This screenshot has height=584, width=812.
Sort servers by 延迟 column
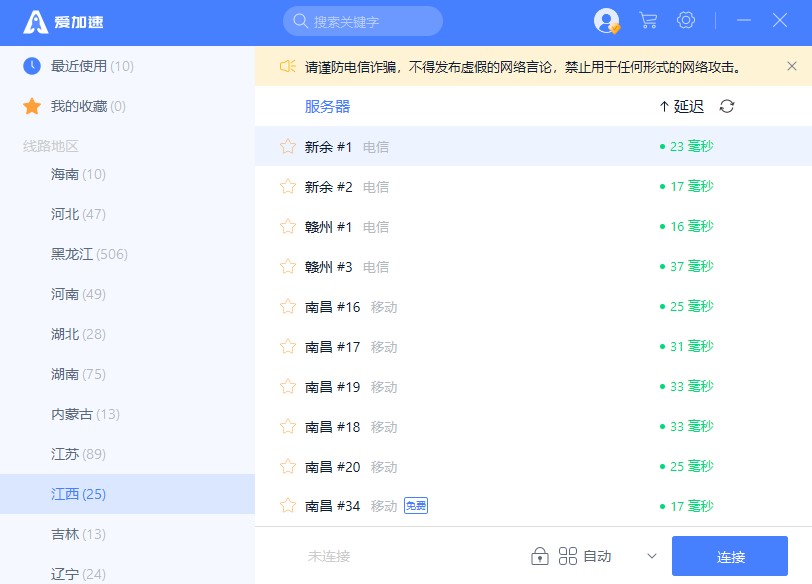pyautogui.click(x=681, y=106)
